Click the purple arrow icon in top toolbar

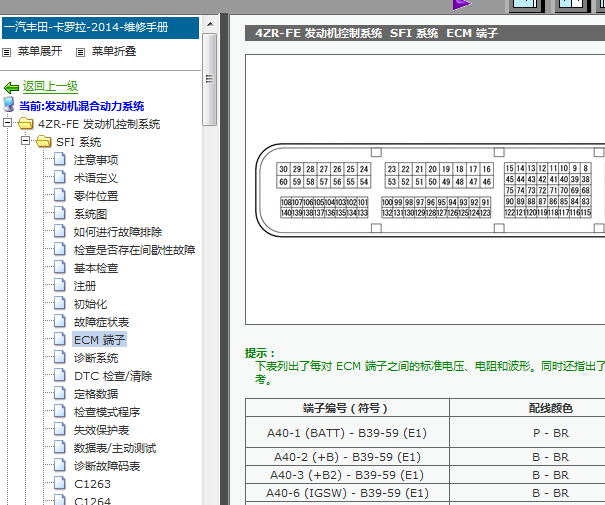pos(461,5)
